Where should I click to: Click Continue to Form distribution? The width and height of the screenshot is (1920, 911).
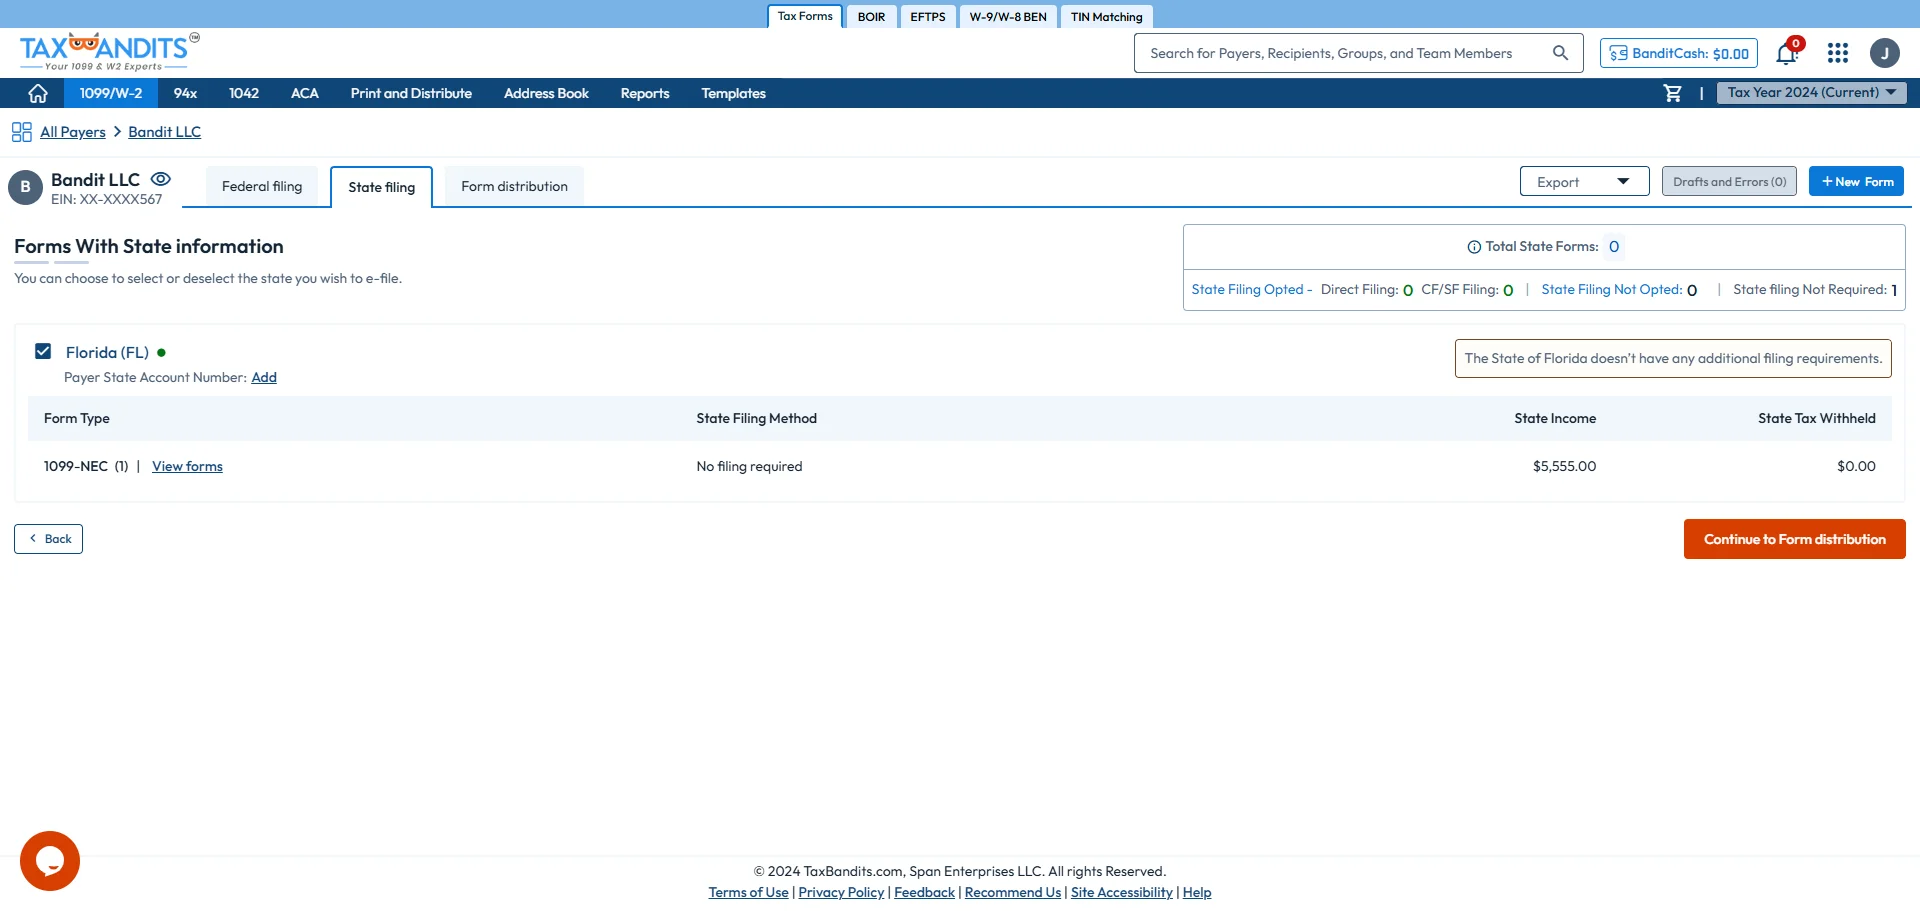tap(1794, 539)
